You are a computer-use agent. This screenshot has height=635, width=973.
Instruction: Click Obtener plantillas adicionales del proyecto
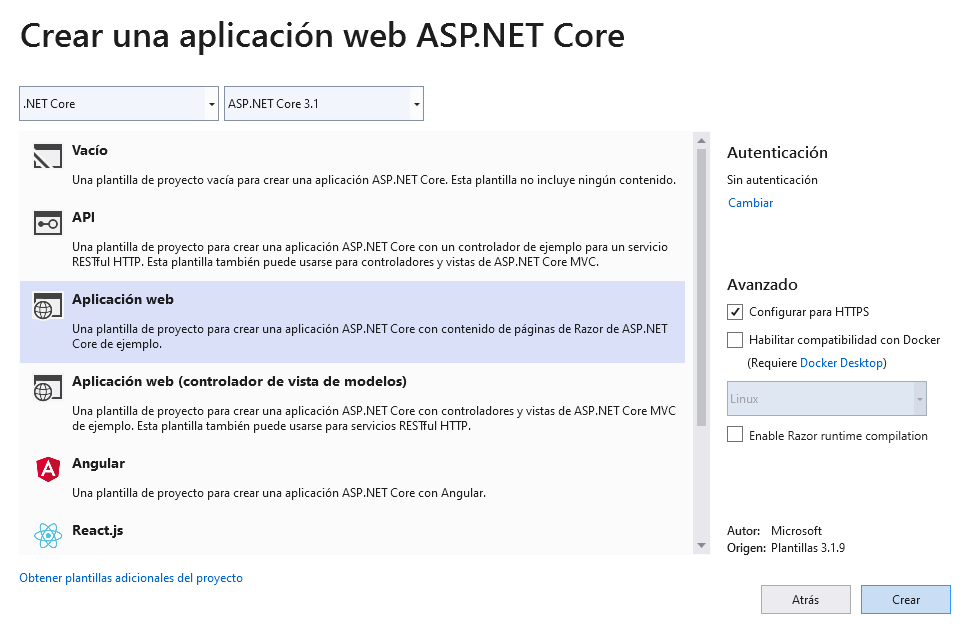point(130,578)
